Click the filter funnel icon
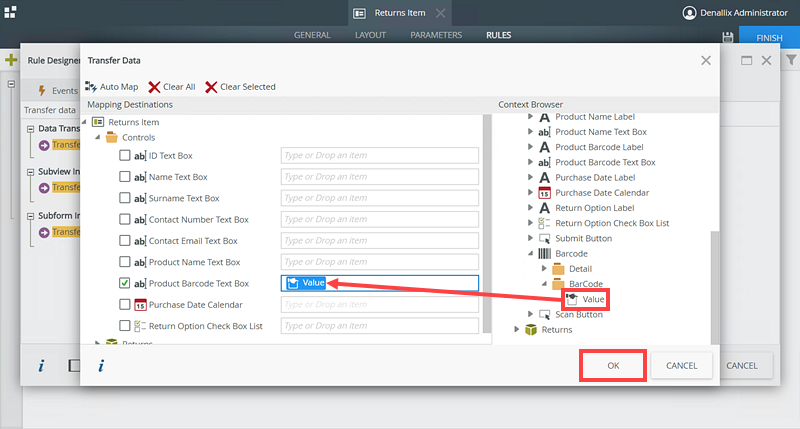The width and height of the screenshot is (800, 429). click(791, 60)
